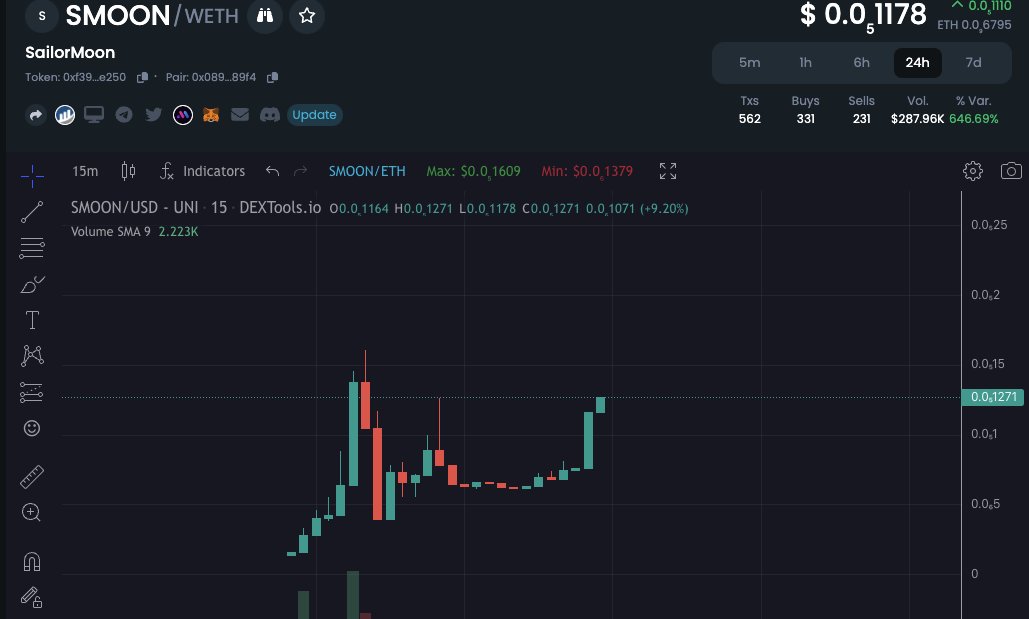1029x619 pixels.
Task: Click the $287.96K volume value
Action: pyautogui.click(x=917, y=119)
